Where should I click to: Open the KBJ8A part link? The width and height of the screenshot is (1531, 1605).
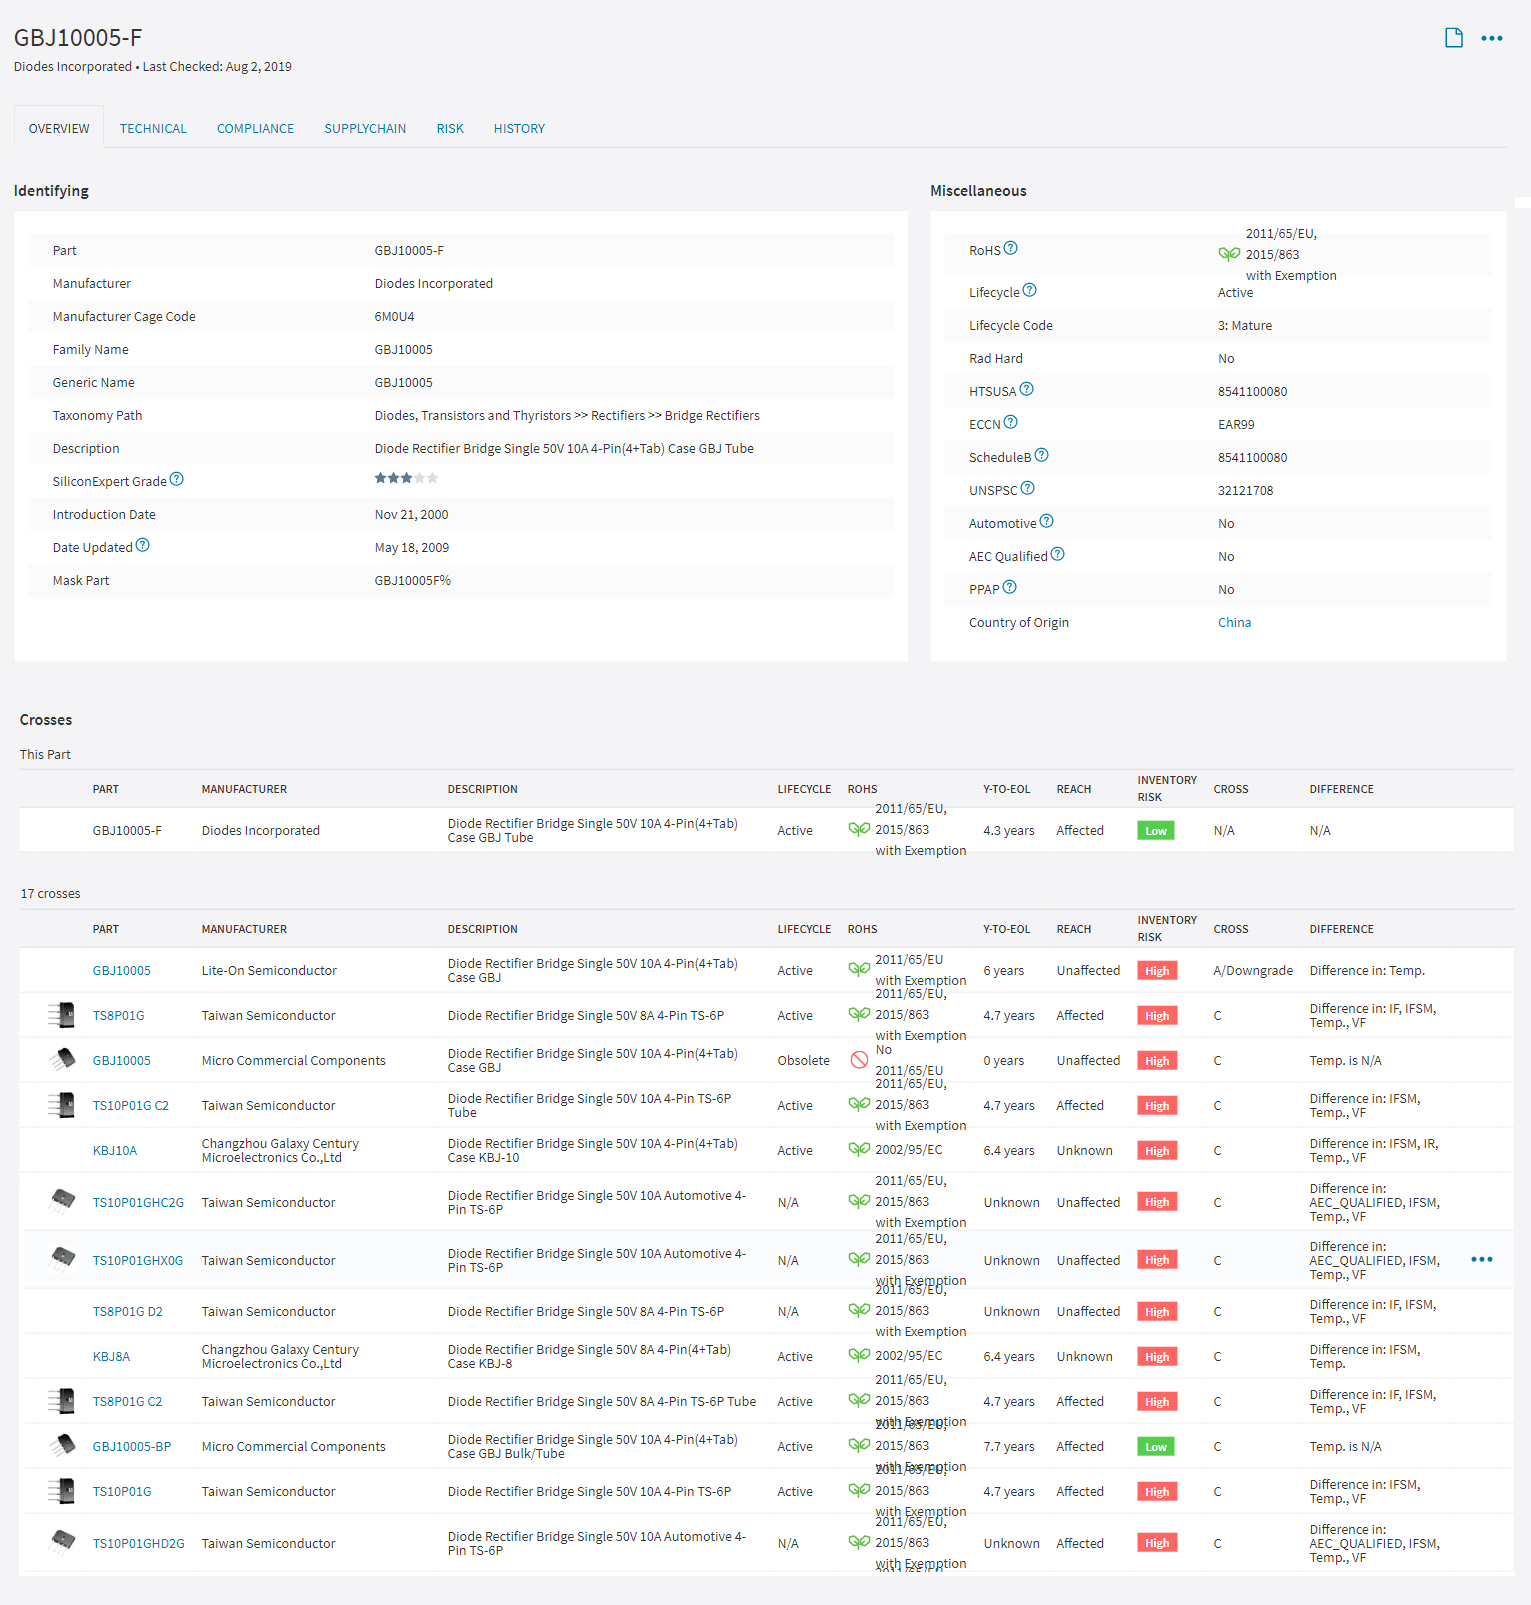111,1356
